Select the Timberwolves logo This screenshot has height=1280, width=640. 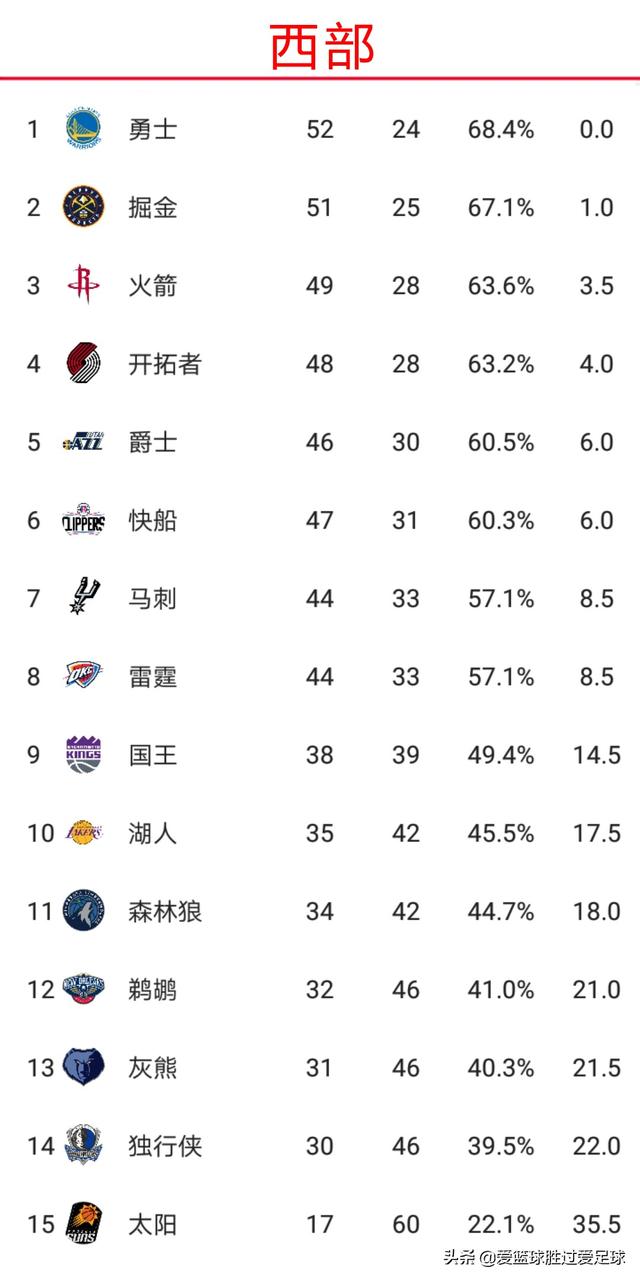pos(84,910)
